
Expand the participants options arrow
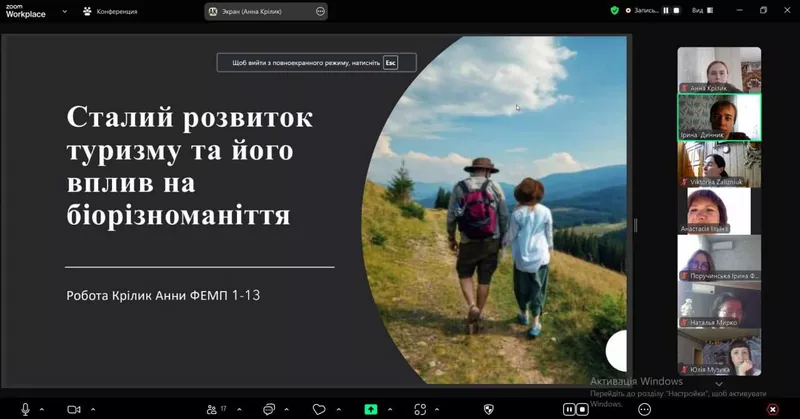(x=239, y=409)
